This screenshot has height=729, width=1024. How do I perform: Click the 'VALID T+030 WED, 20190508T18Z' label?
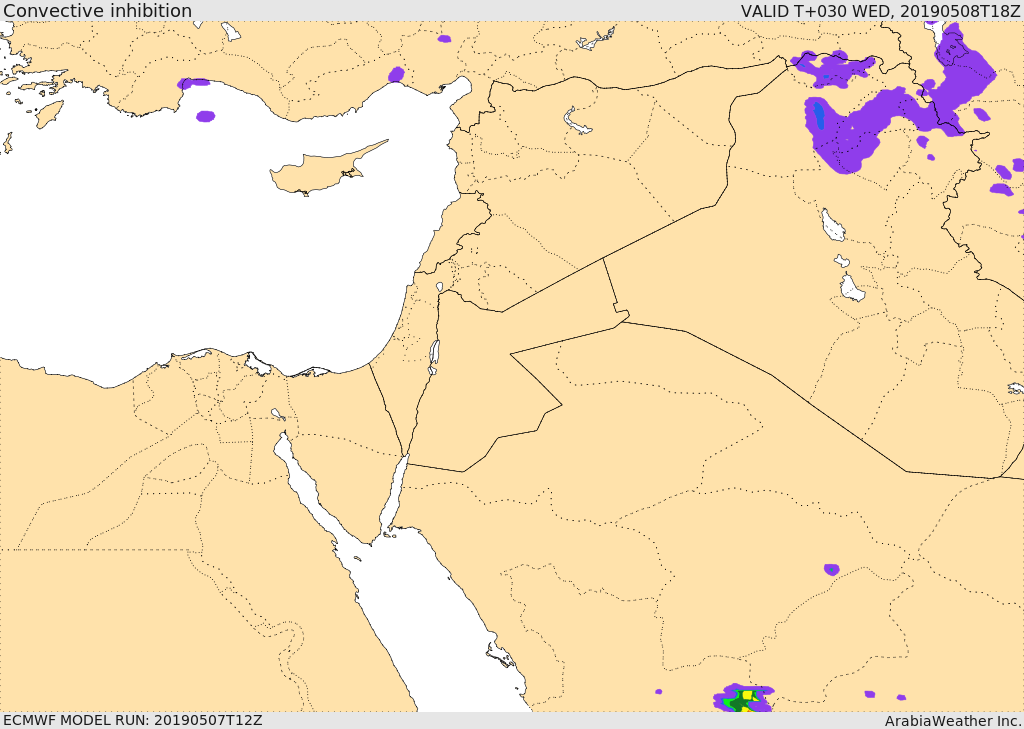coord(880,10)
